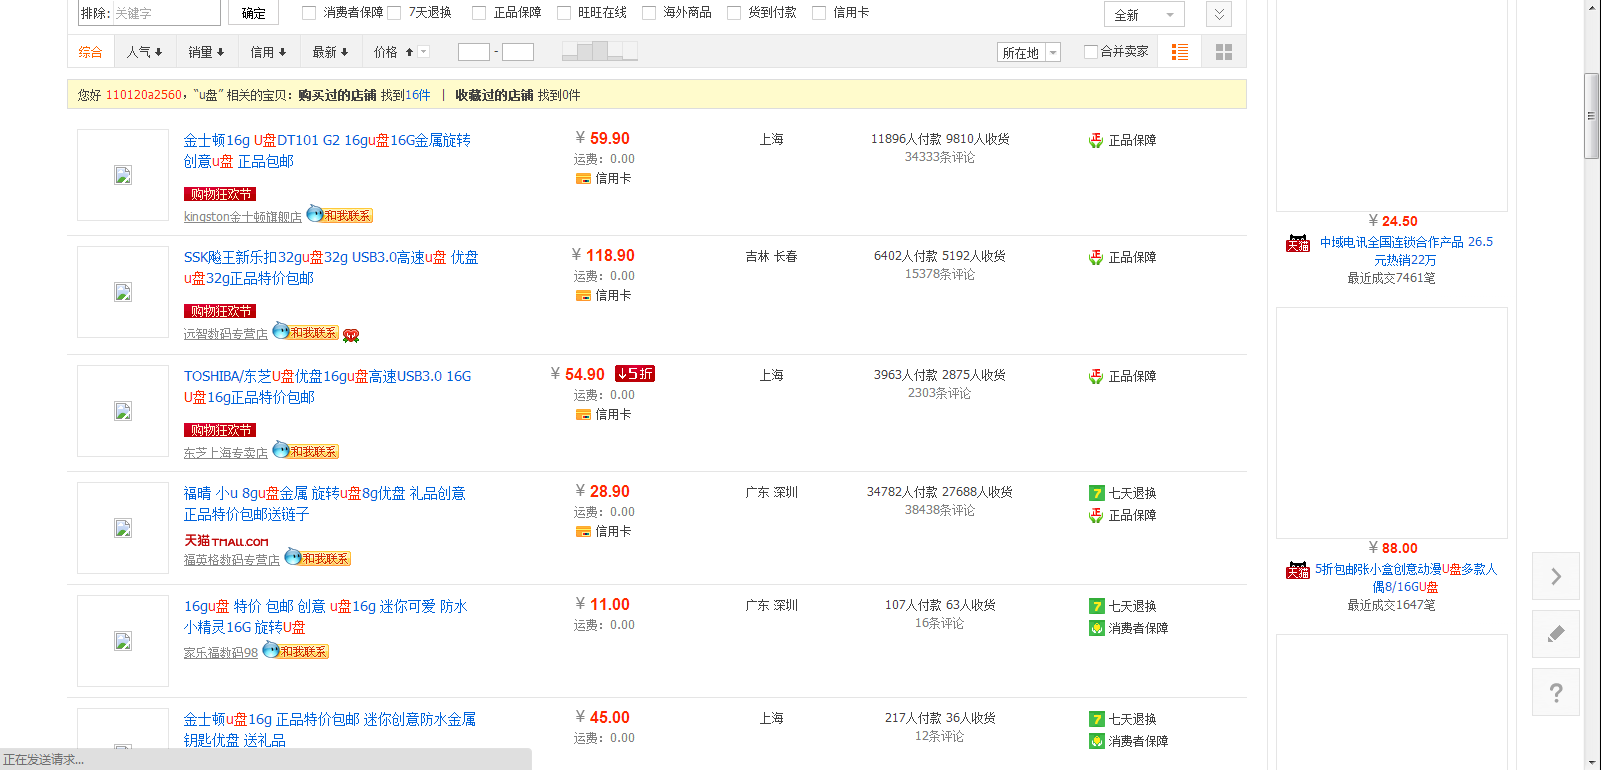Sort by 人气
The height and width of the screenshot is (770, 1601).
144,52
